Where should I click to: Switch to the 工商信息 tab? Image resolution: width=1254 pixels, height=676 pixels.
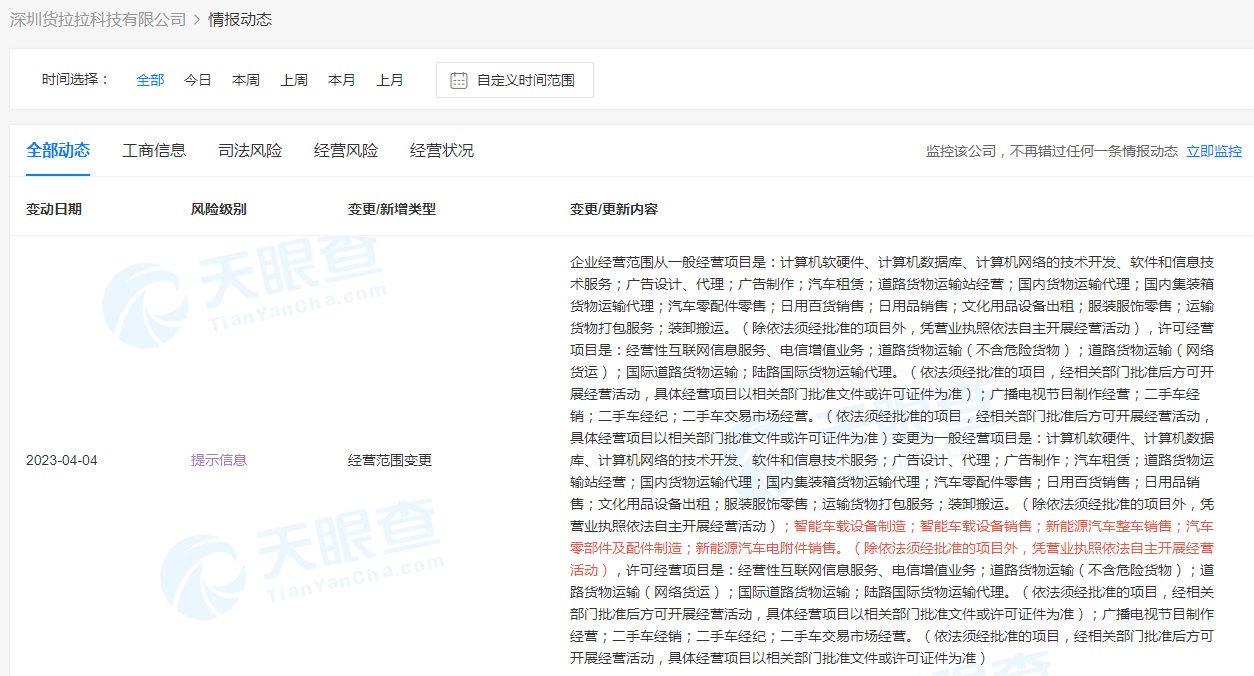[154, 151]
